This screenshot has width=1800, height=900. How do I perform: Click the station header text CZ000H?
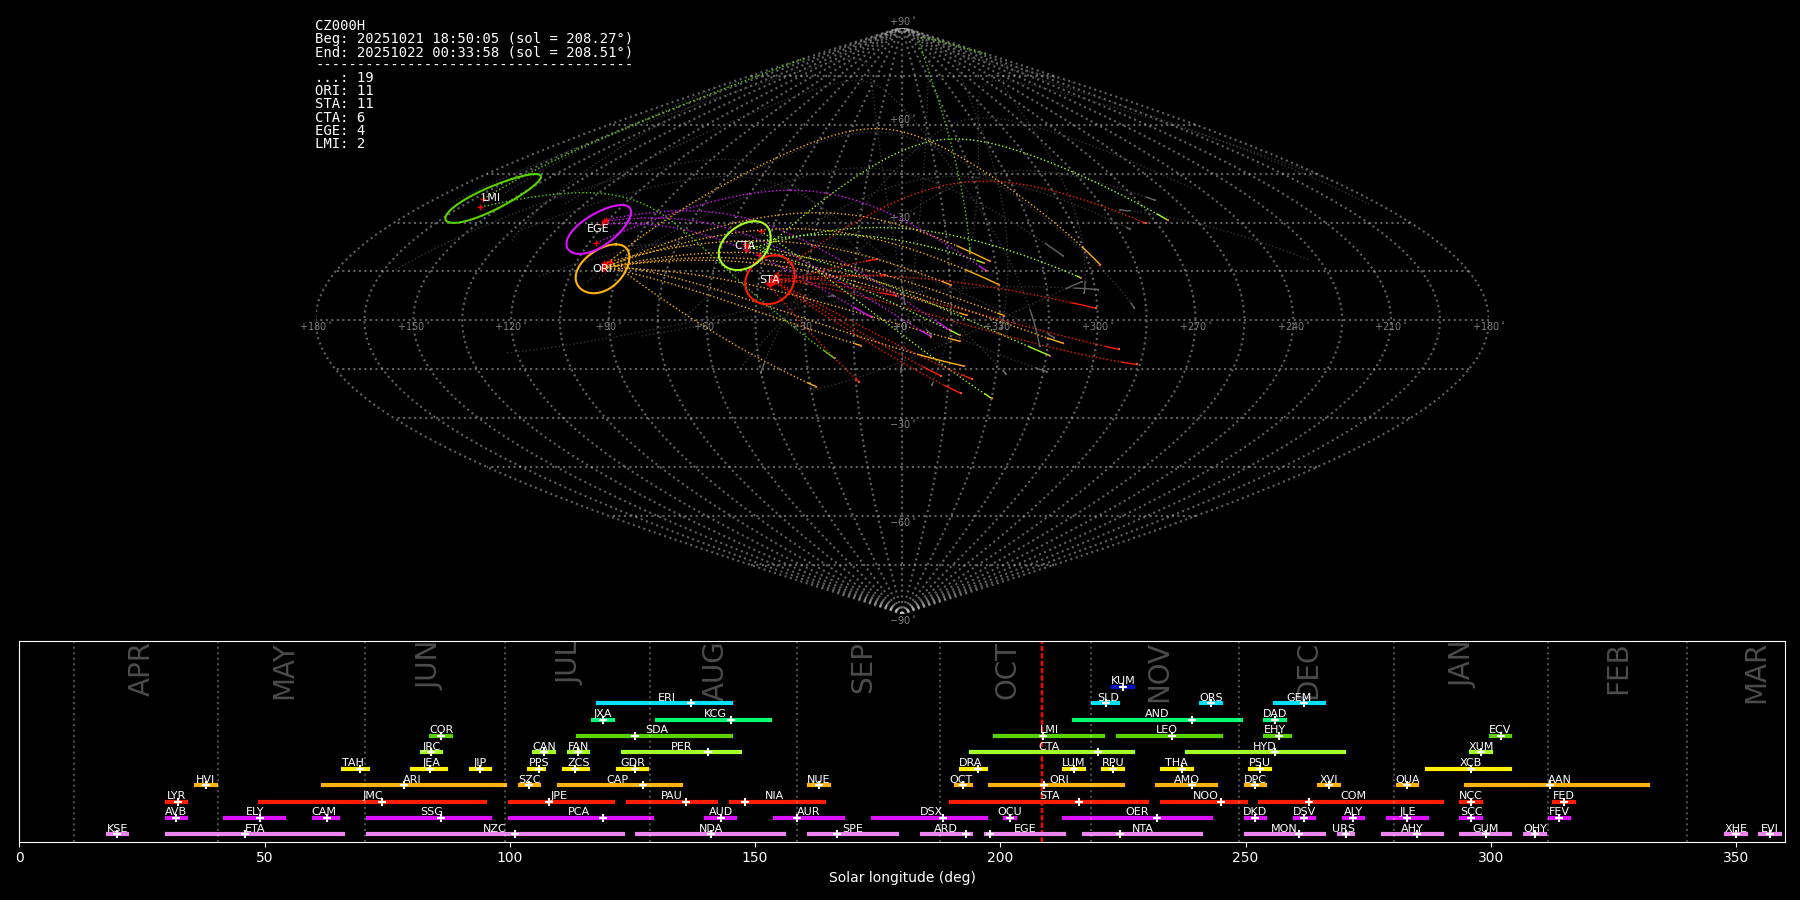pyautogui.click(x=340, y=26)
